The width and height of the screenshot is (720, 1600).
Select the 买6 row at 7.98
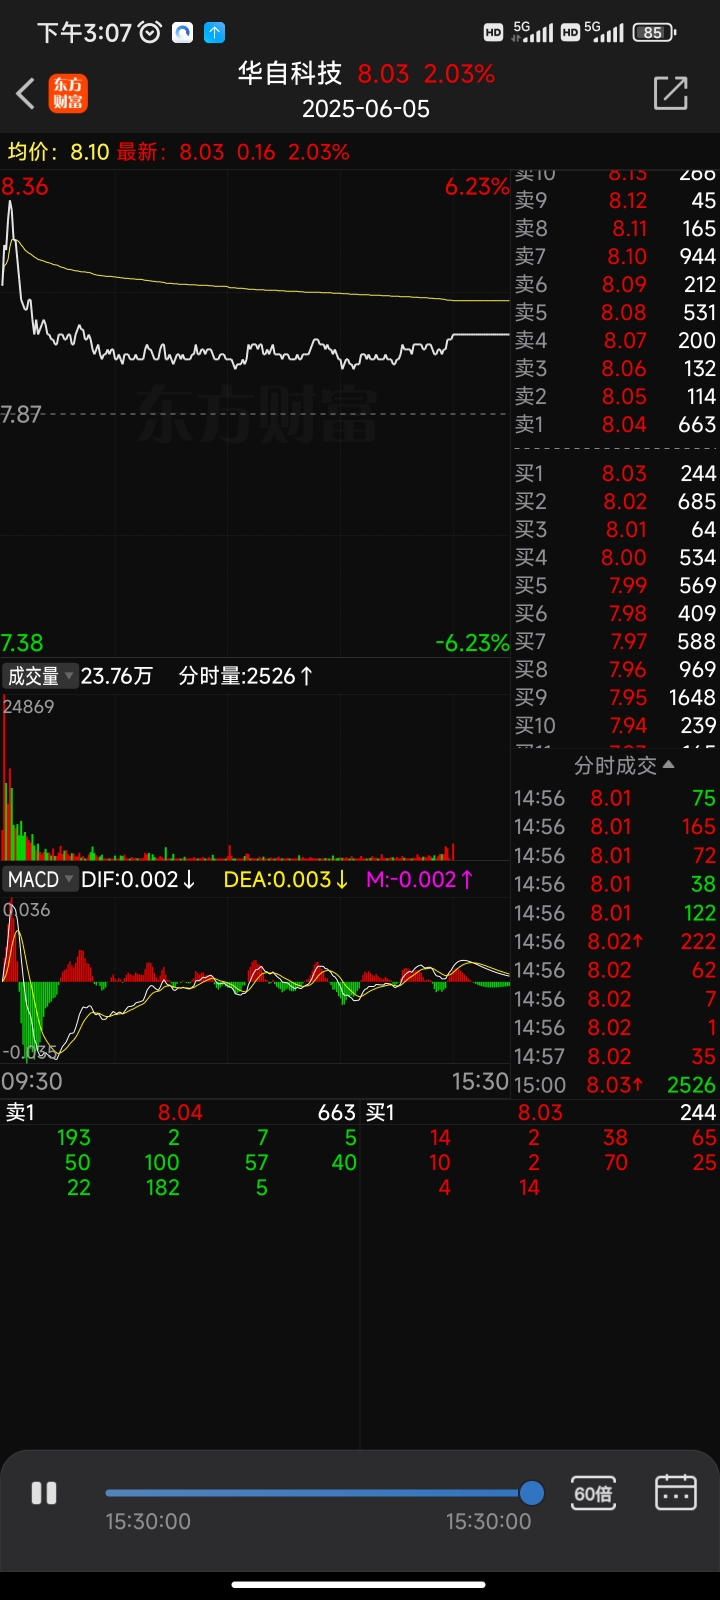tap(615, 613)
